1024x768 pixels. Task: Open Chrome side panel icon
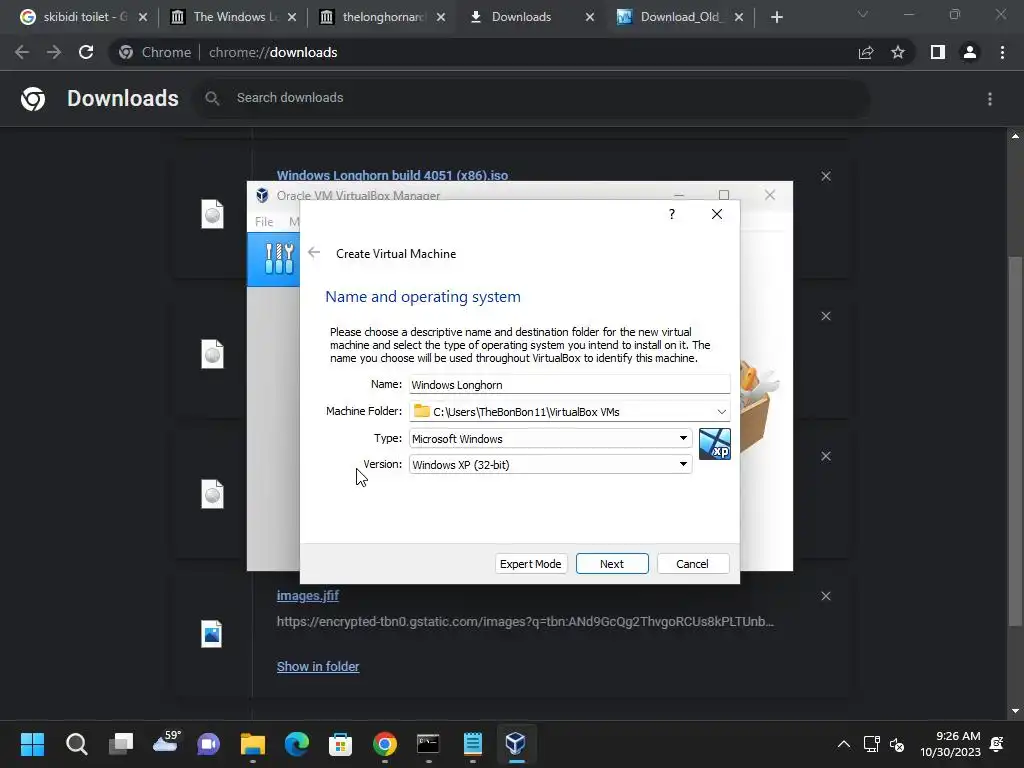(x=938, y=52)
